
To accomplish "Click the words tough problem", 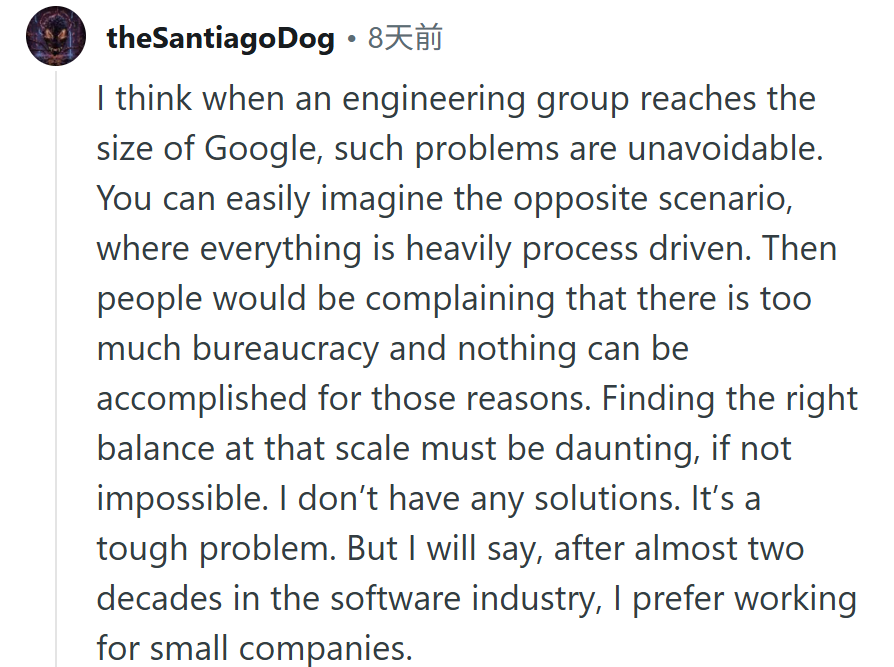I will pos(216,549).
